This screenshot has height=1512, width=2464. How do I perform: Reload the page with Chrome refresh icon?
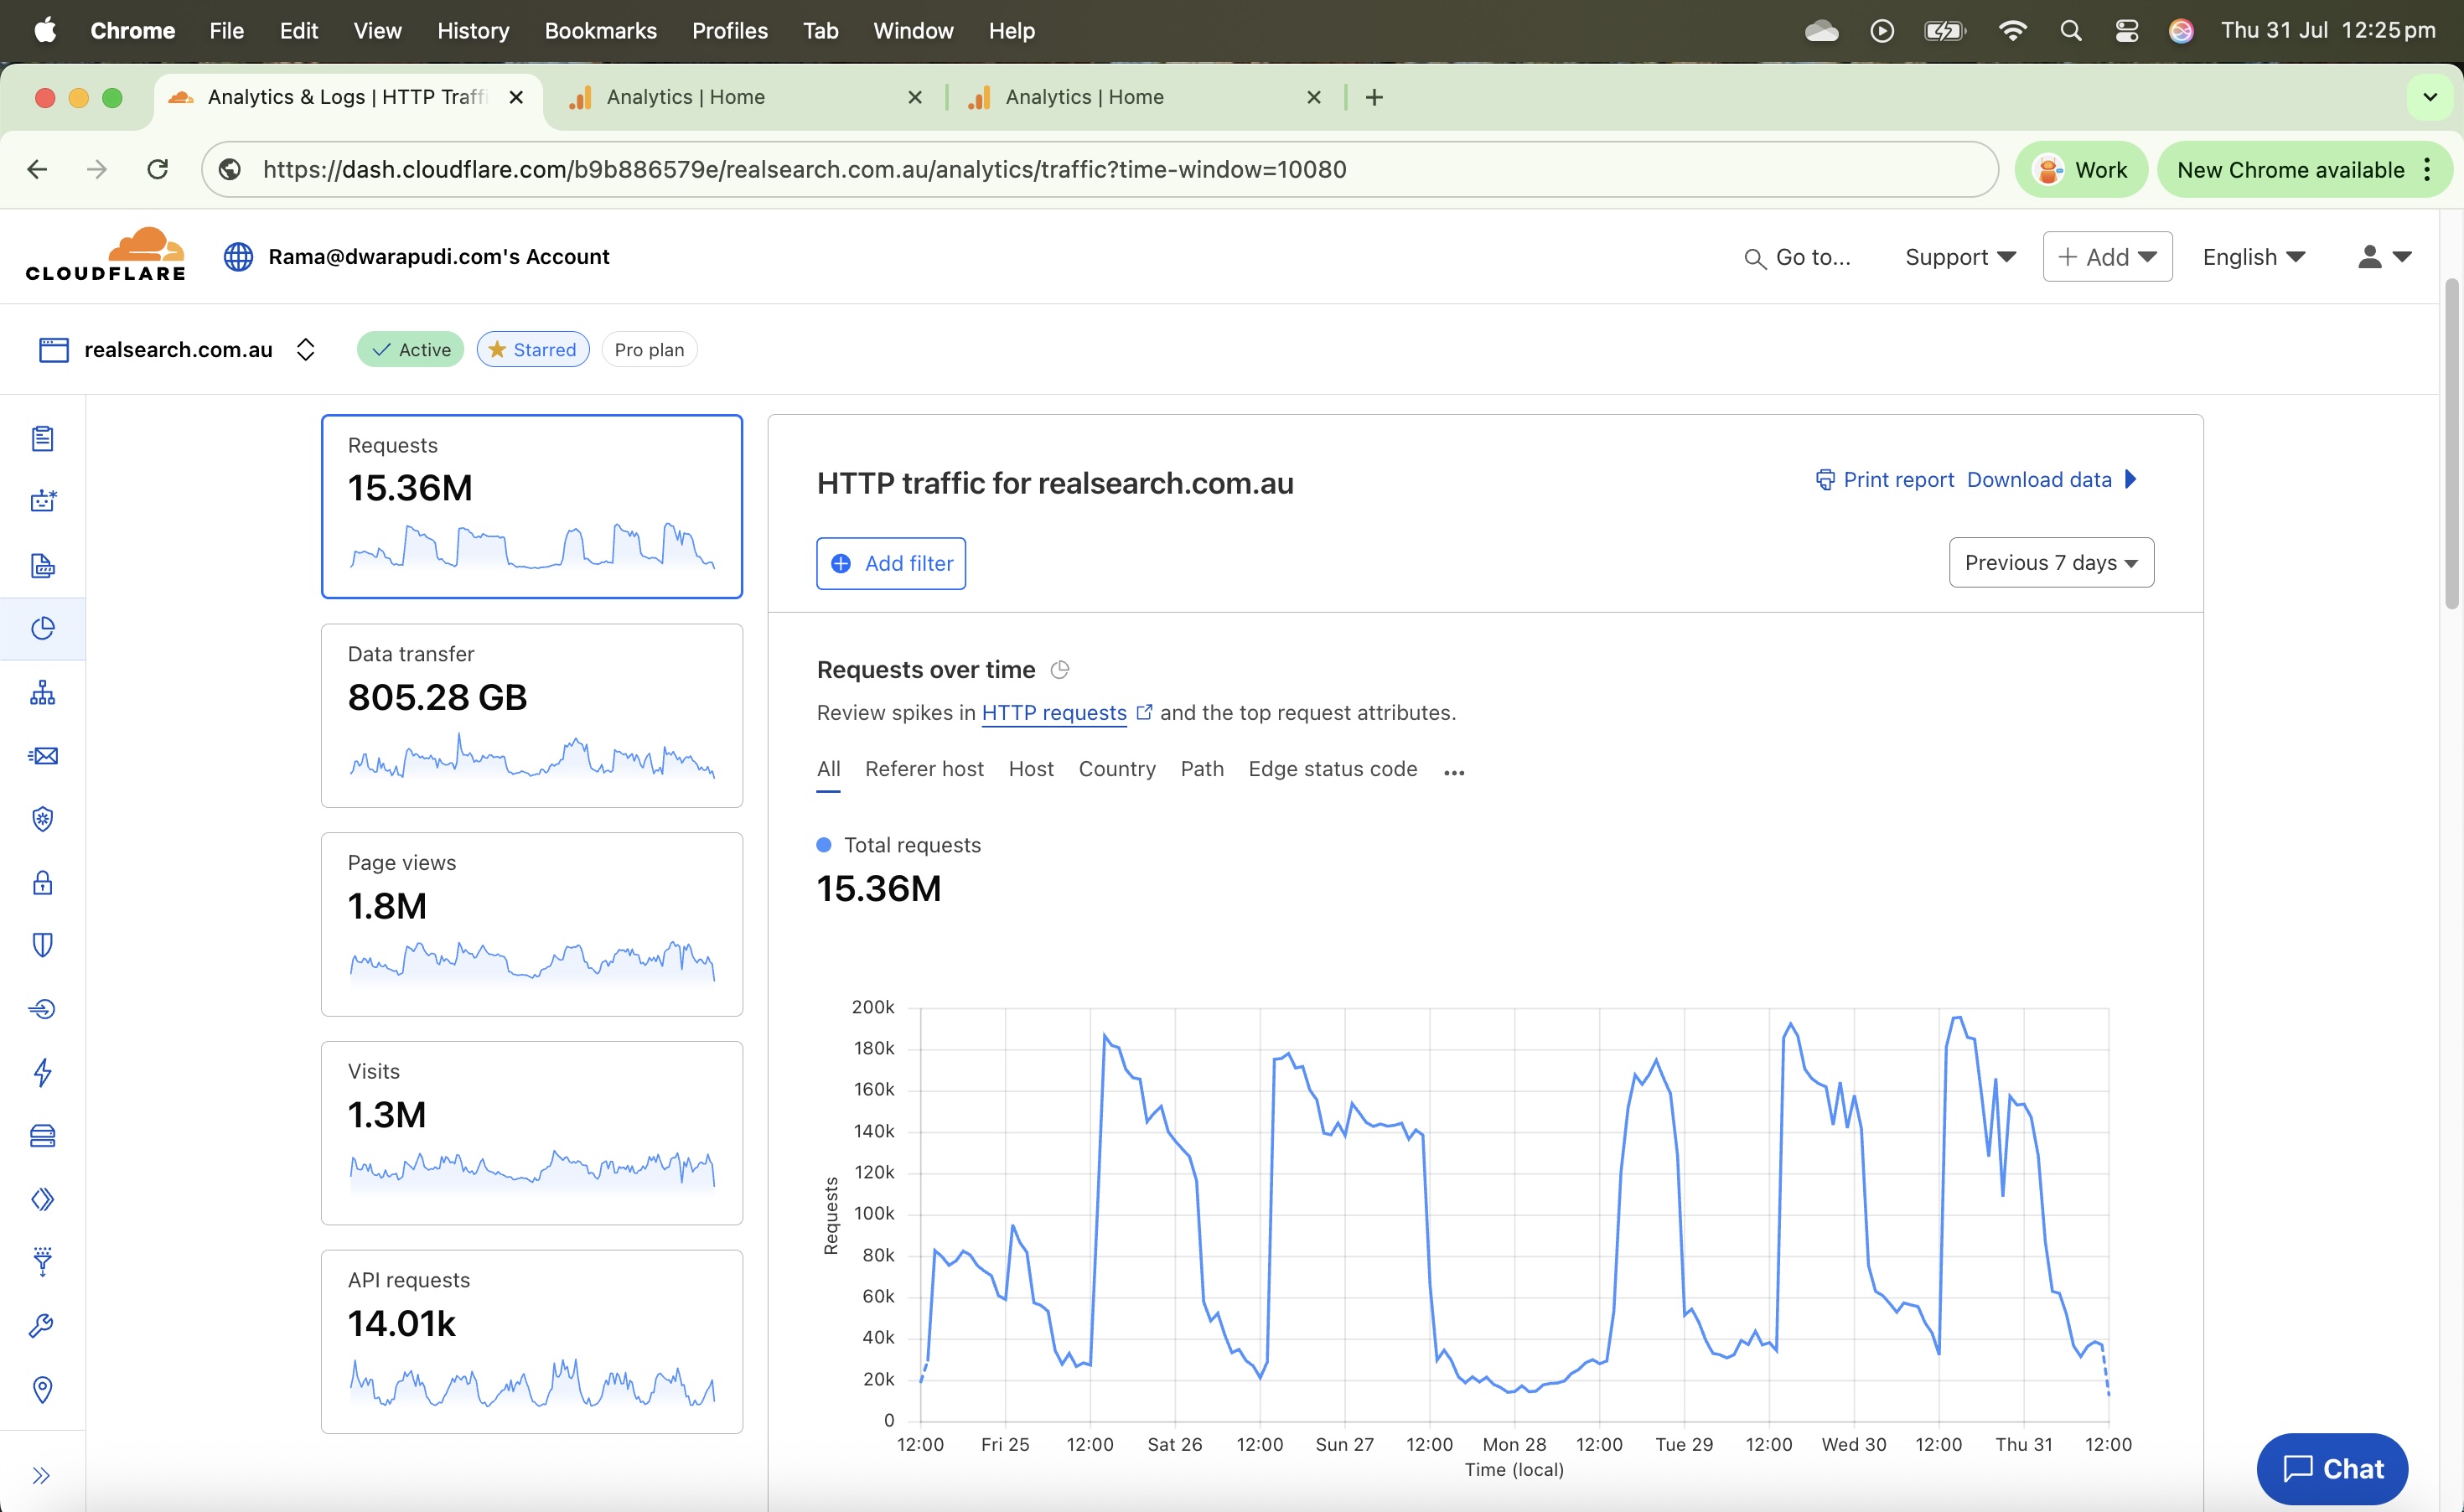[157, 169]
